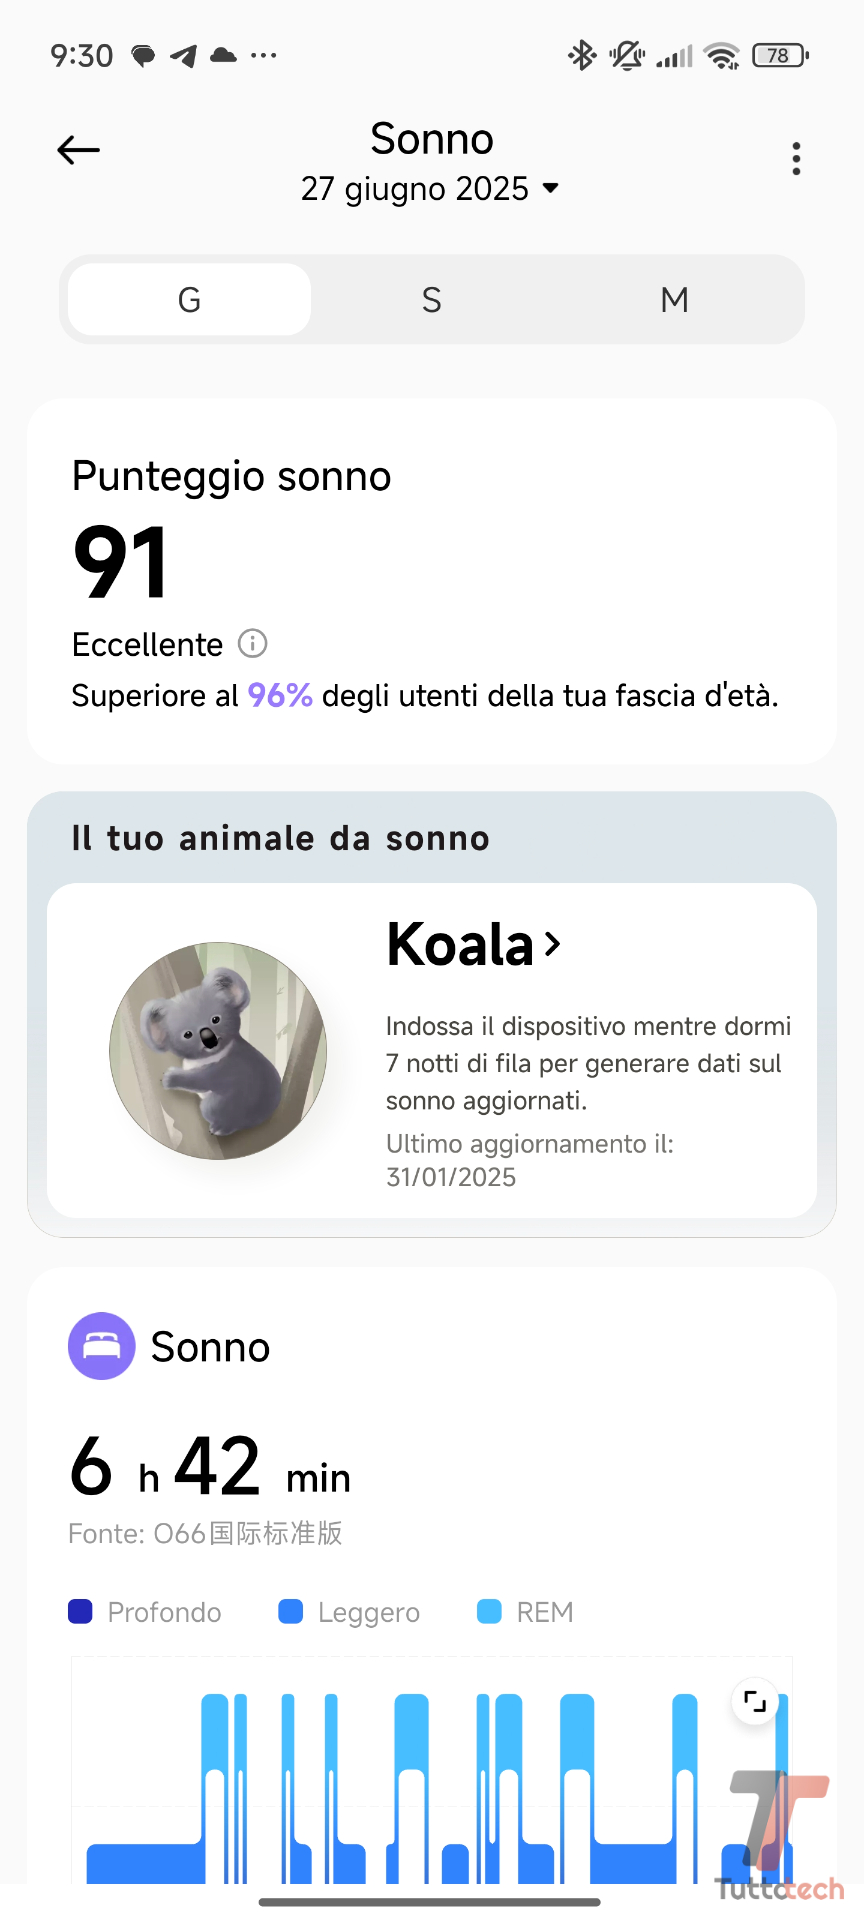Viewport: 864px width, 1920px height.
Task: Tap the battery indicator icon
Action: (780, 55)
